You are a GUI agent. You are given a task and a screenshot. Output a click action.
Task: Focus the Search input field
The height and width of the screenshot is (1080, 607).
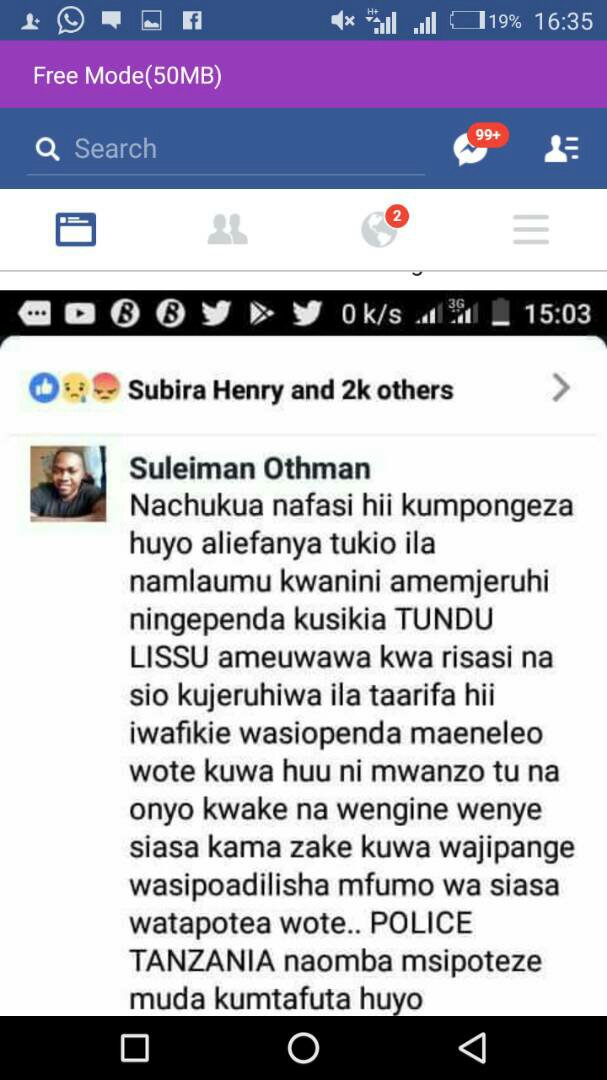pyautogui.click(x=225, y=149)
